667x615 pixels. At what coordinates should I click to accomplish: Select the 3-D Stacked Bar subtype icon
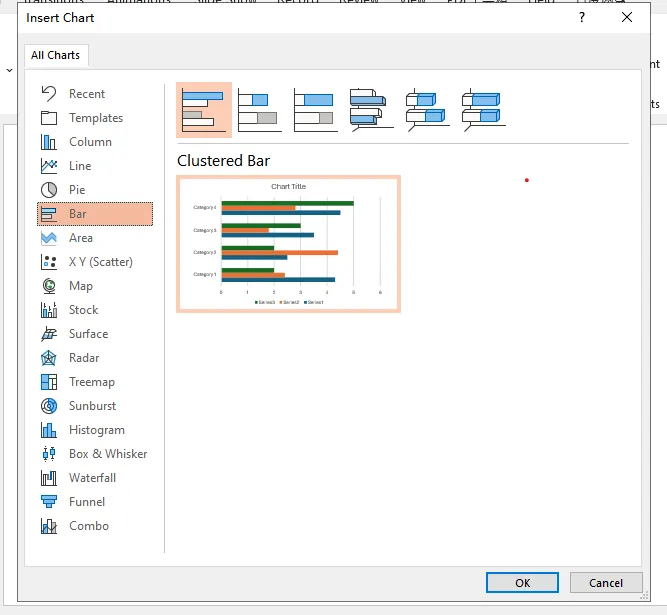pos(428,109)
